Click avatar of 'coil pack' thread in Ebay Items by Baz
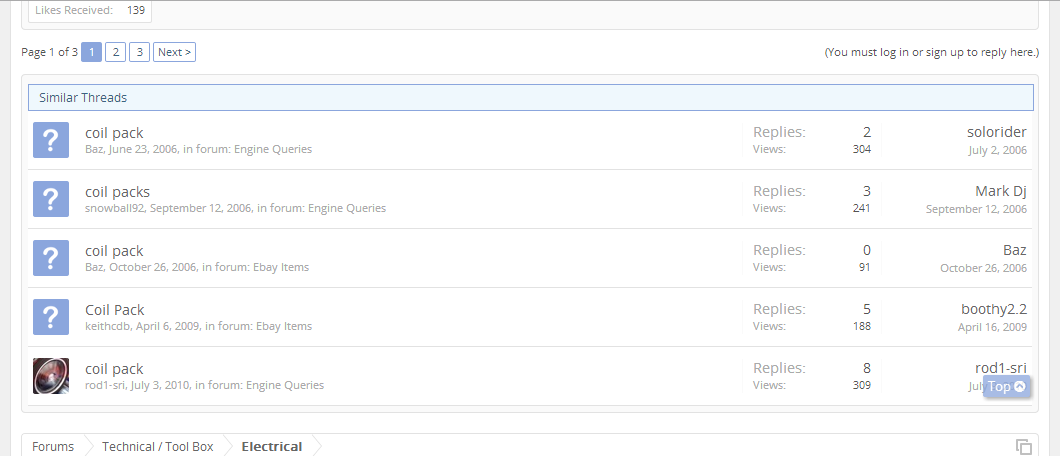The image size is (1060, 456). click(51, 258)
